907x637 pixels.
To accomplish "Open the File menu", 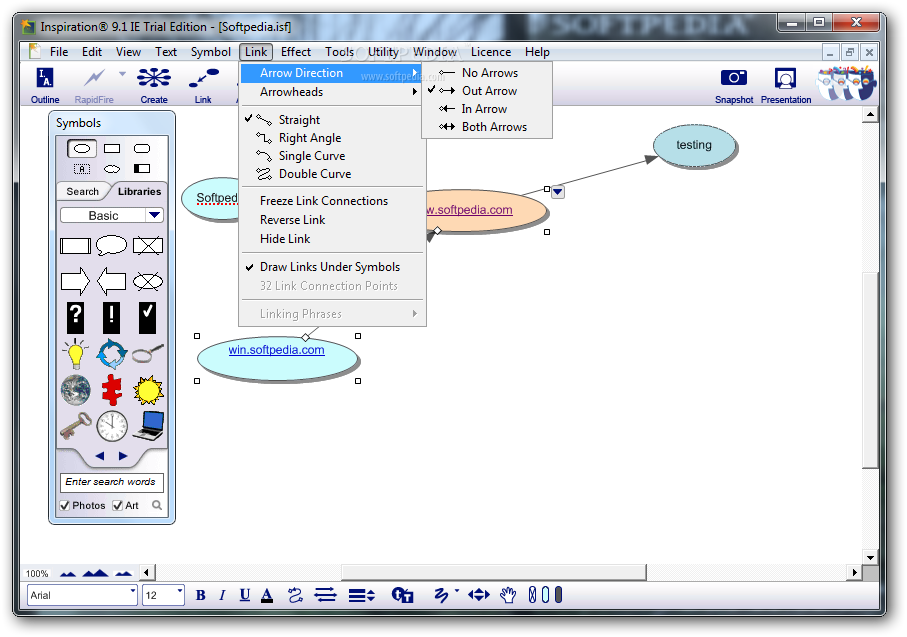I will 59,52.
